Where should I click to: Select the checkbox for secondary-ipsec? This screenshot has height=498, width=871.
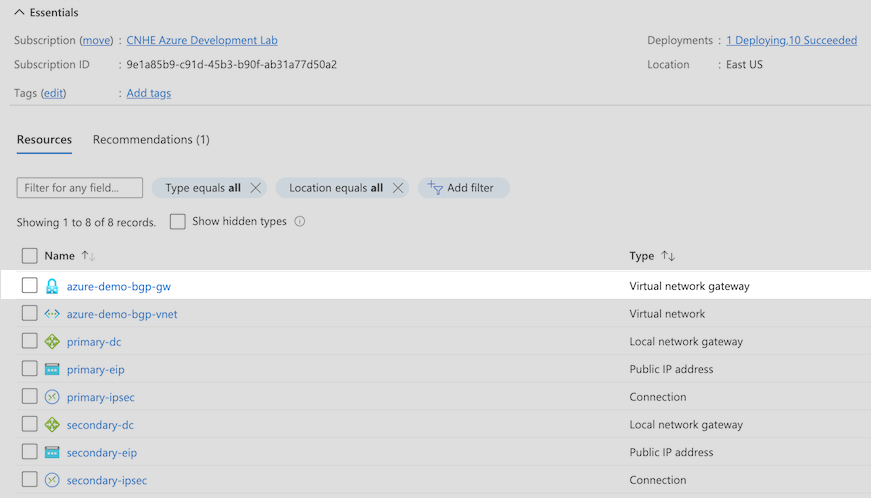(x=29, y=480)
